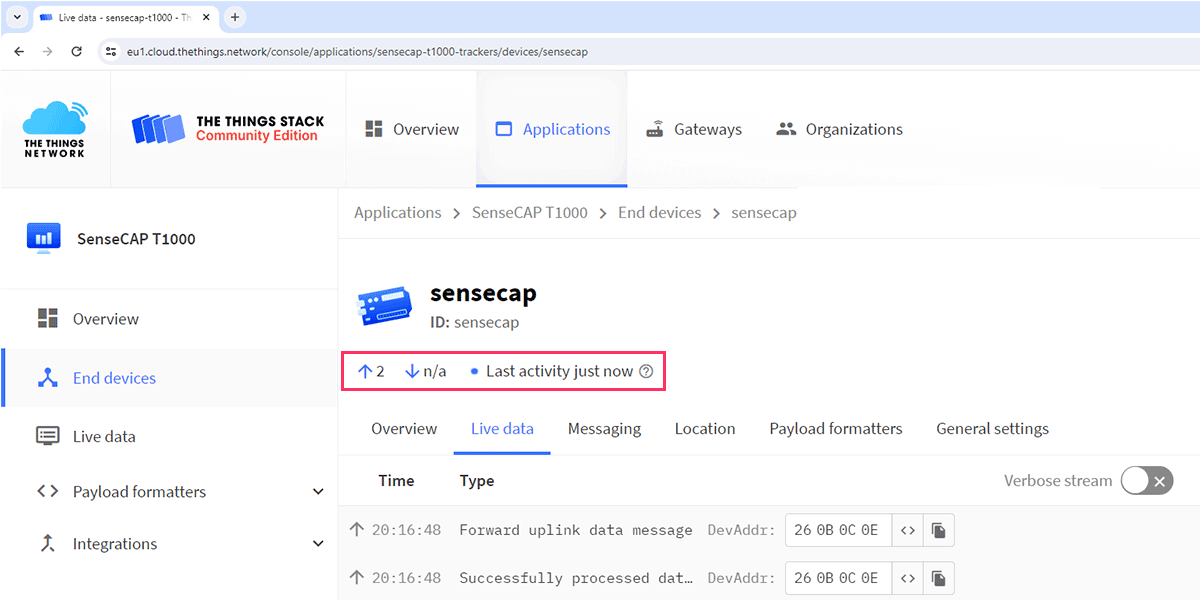Switch to the Messaging tab
1200x600 pixels.
pos(604,429)
